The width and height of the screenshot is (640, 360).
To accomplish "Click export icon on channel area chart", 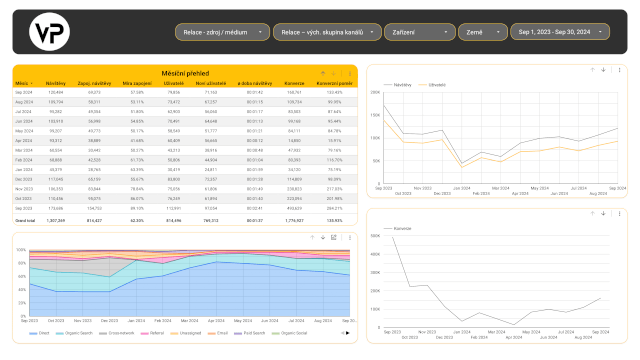I will click(333, 237).
